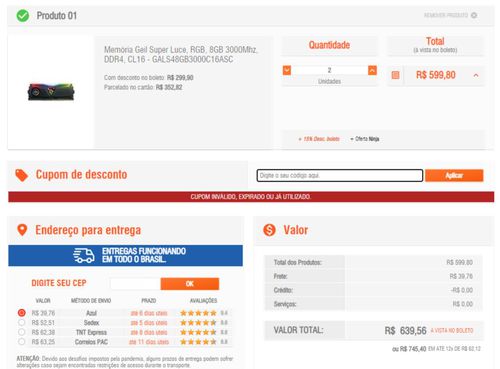
Task: Click the R$ 599,80 product total price
Action: (x=436, y=75)
